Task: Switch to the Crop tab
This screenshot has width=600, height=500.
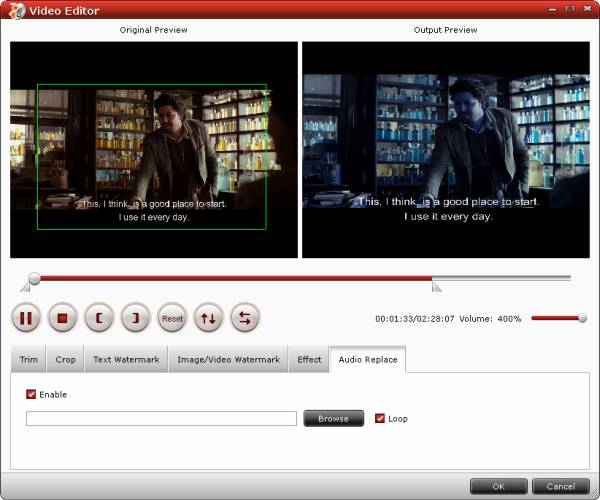Action: pos(65,359)
